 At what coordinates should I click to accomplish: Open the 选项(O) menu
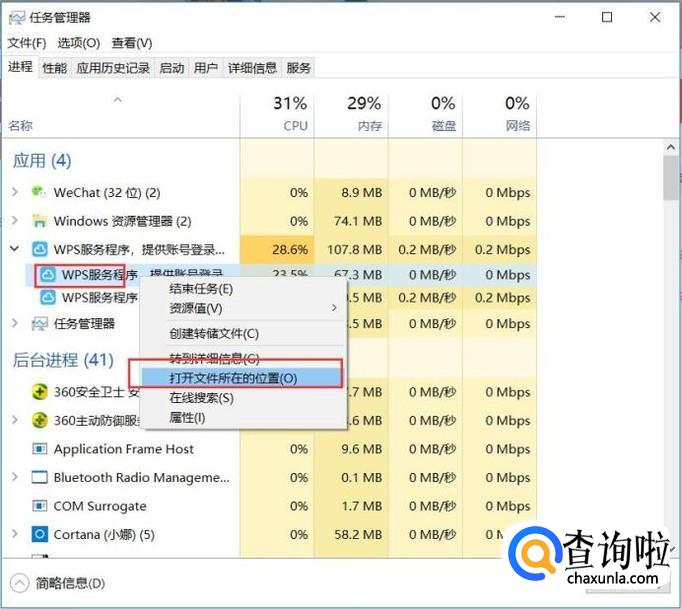tap(79, 43)
